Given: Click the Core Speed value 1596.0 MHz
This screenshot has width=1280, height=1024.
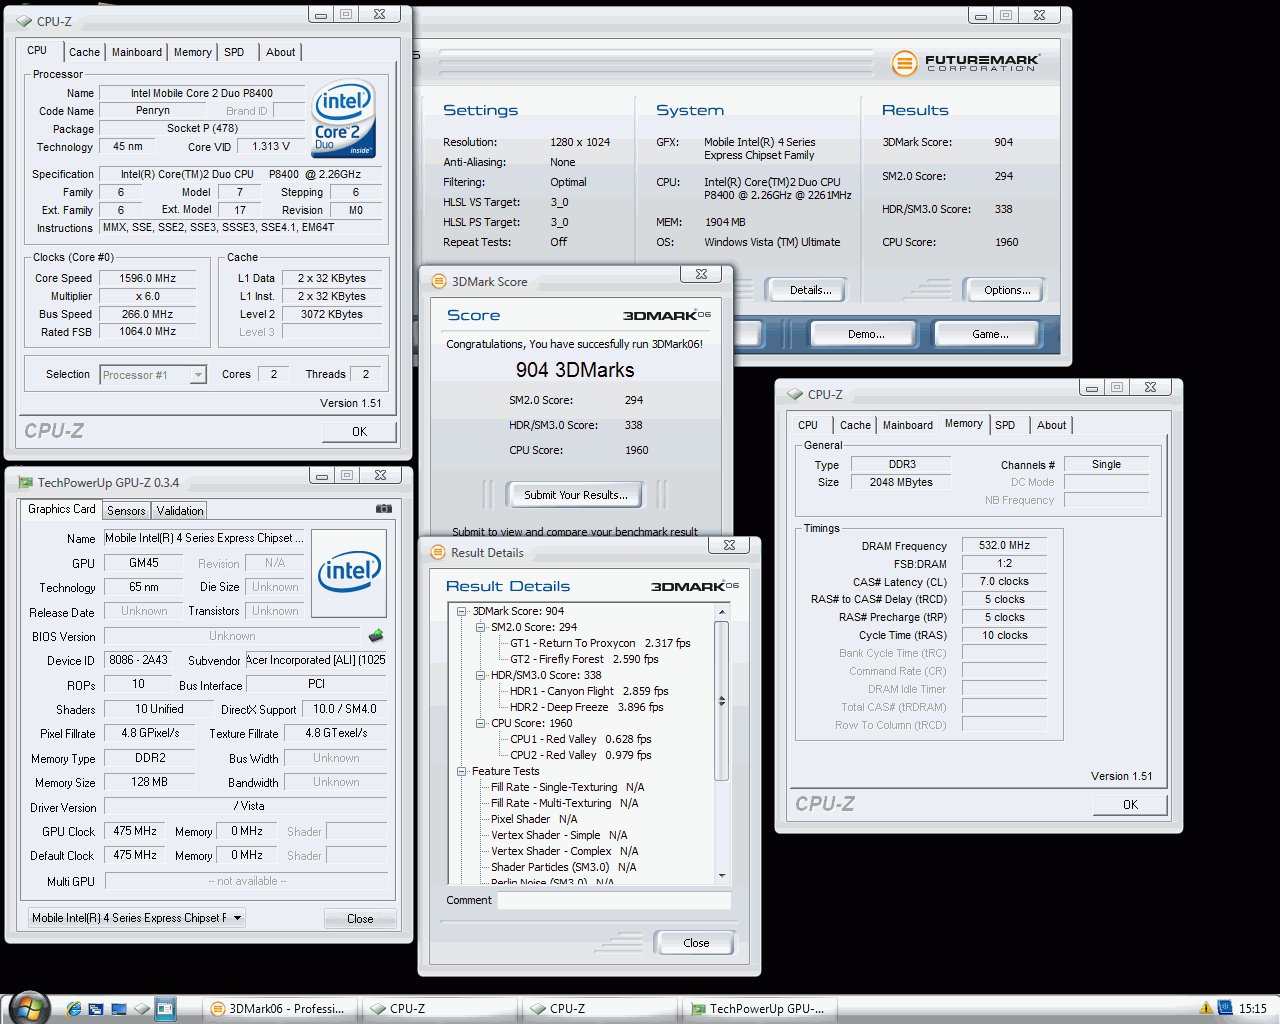Looking at the screenshot, I should point(148,279).
